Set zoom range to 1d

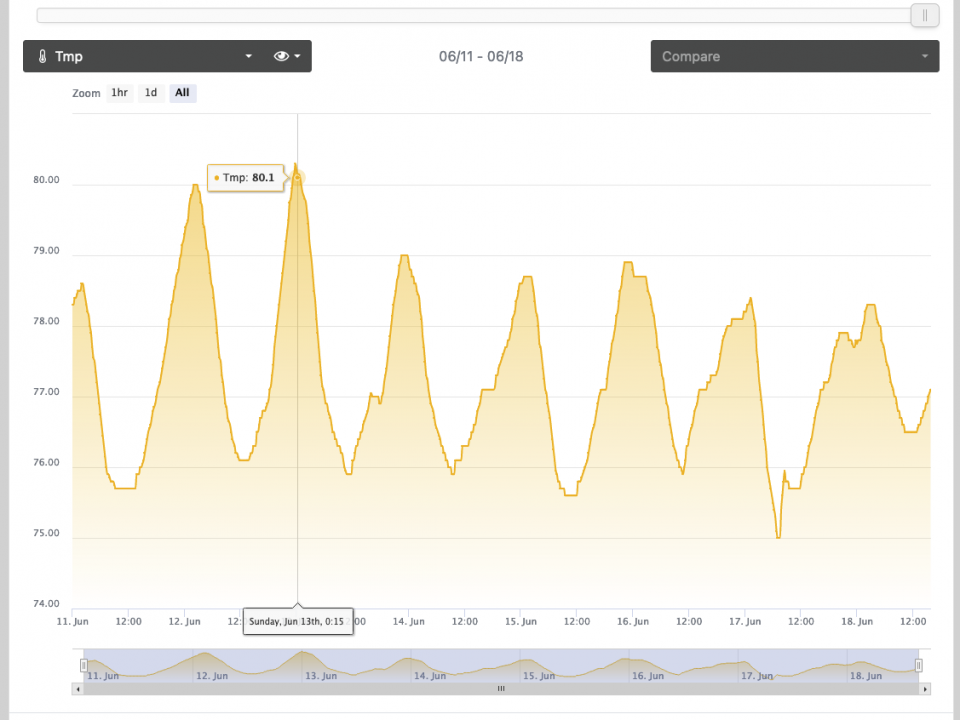tap(151, 93)
